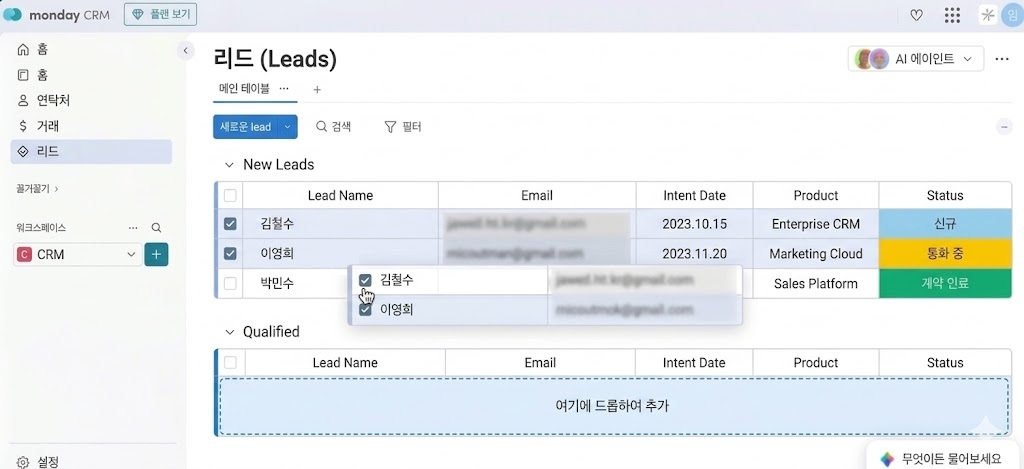Click the sparkle AI icon in top bar
The image size is (1024, 469).
click(987, 16)
